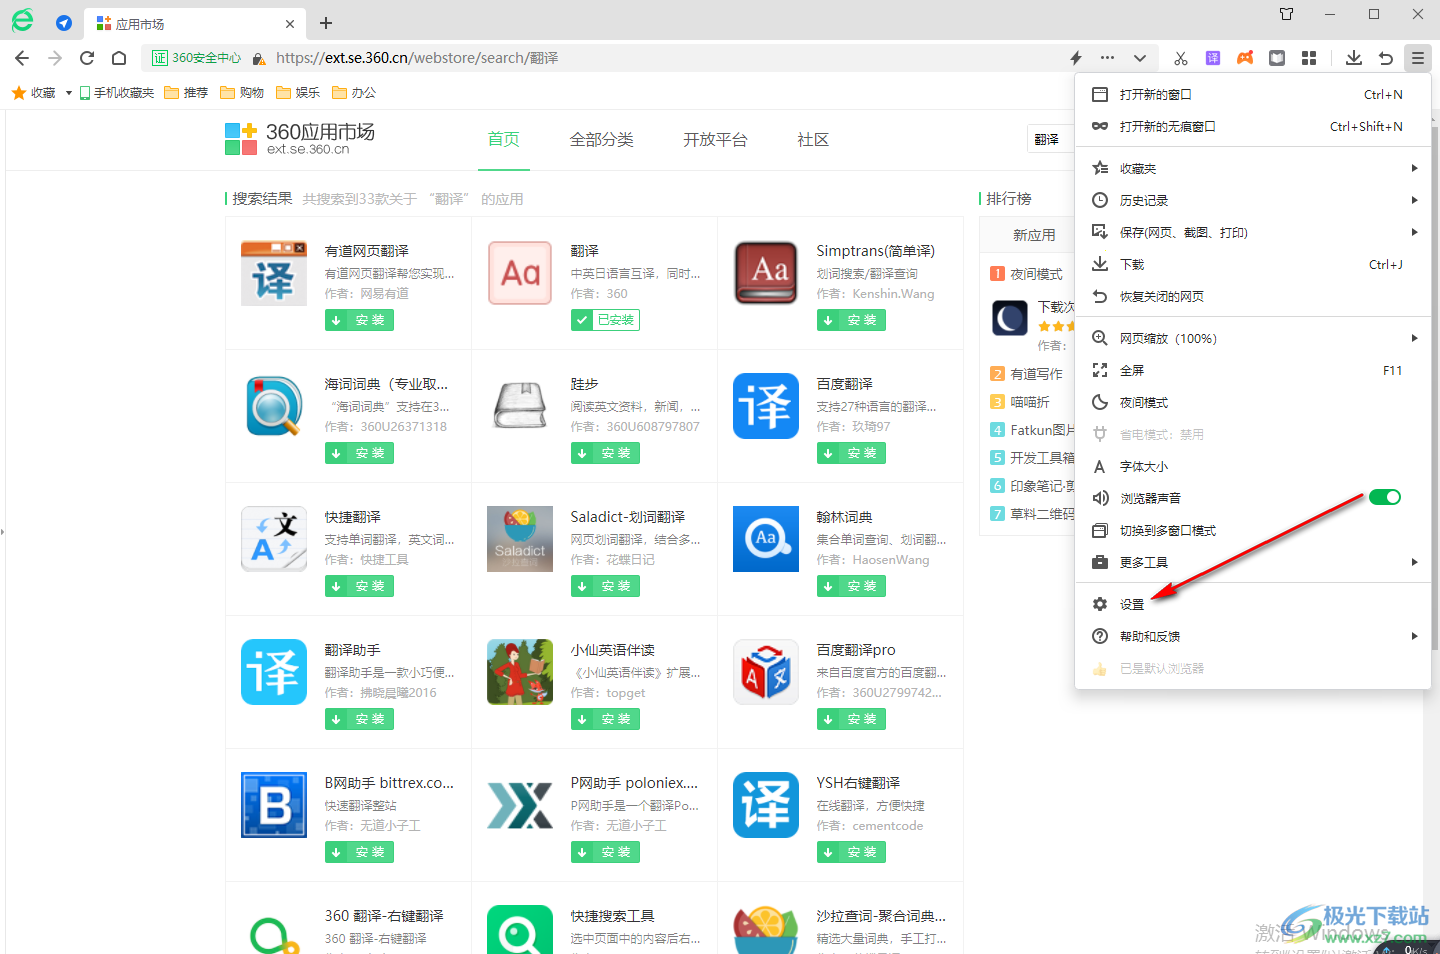Expand the 帮助和反馈 submenu arrow

coord(1414,636)
